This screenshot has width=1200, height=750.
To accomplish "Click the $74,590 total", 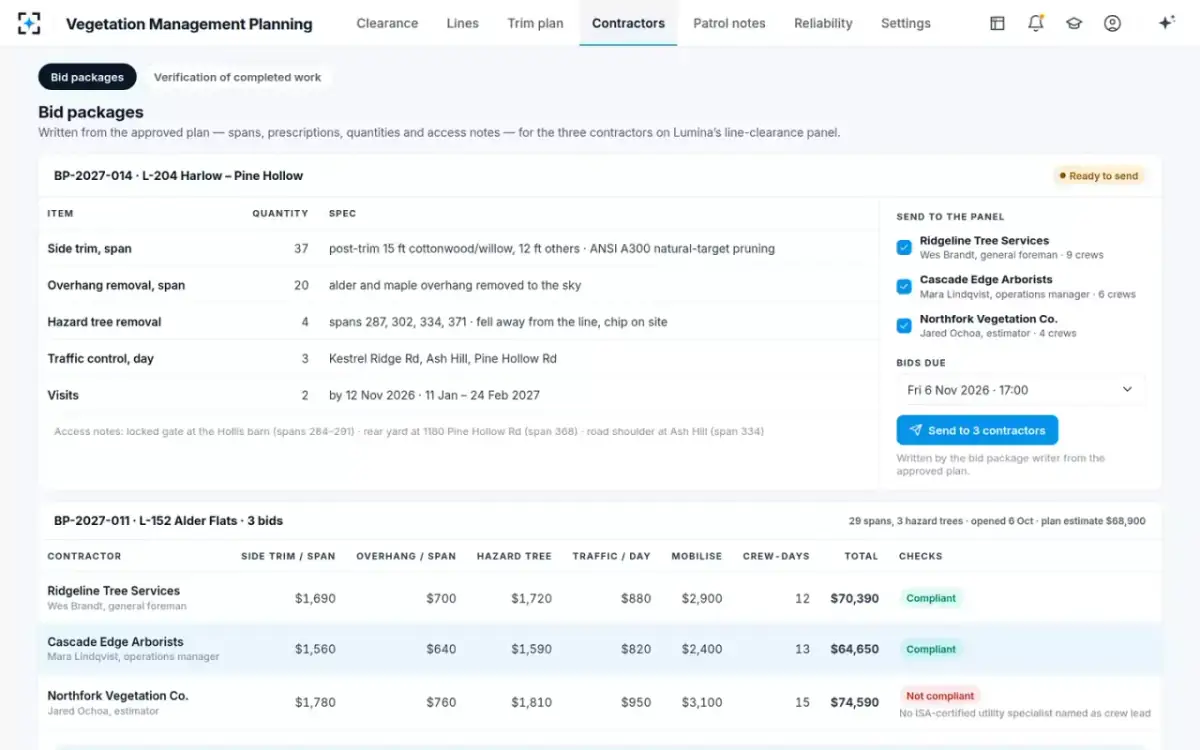I will (x=855, y=703).
